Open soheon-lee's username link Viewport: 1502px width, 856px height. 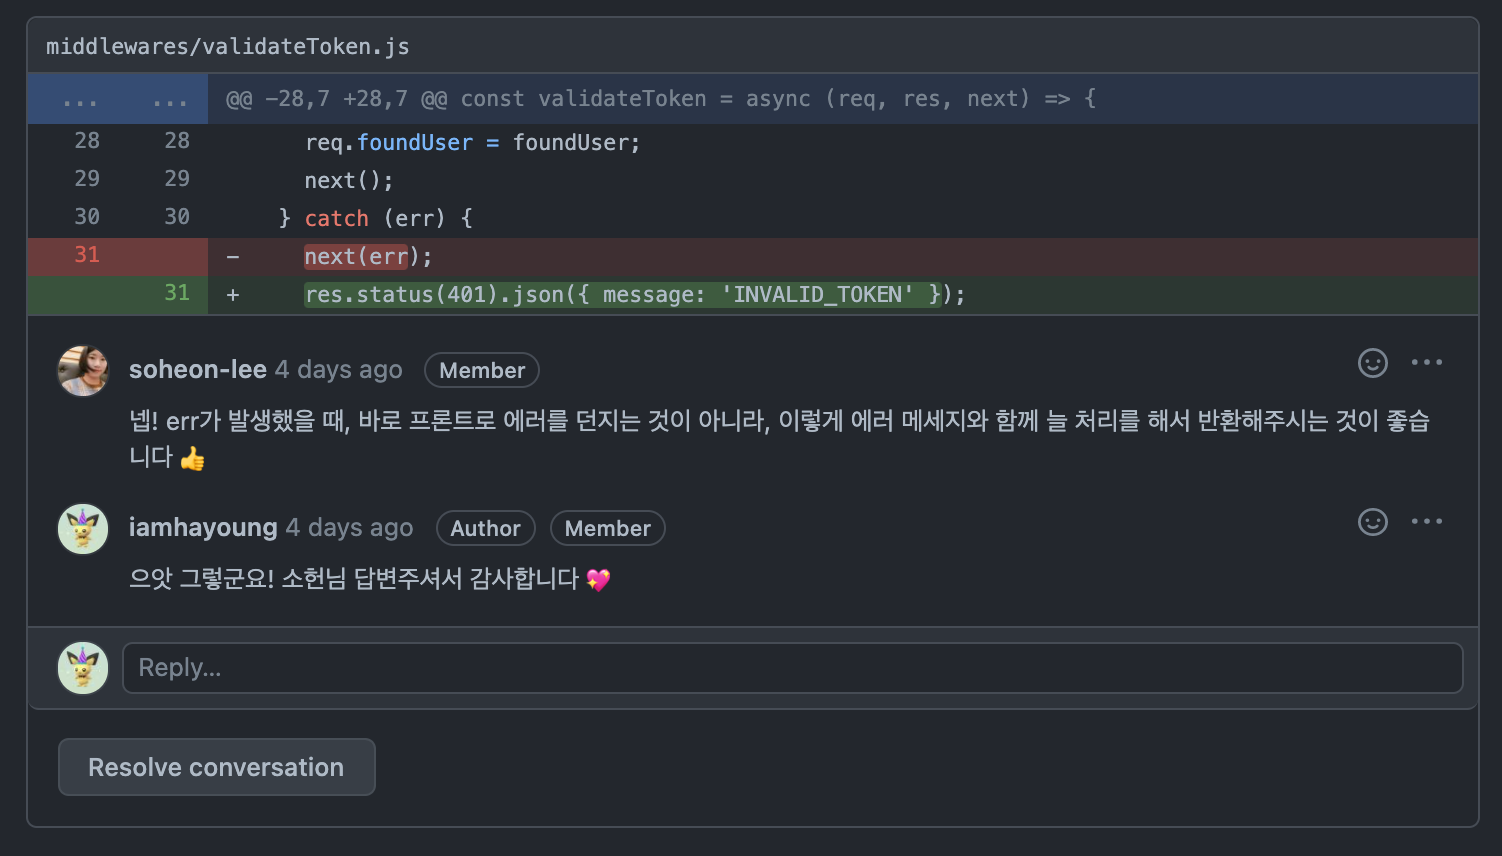[x=197, y=370]
